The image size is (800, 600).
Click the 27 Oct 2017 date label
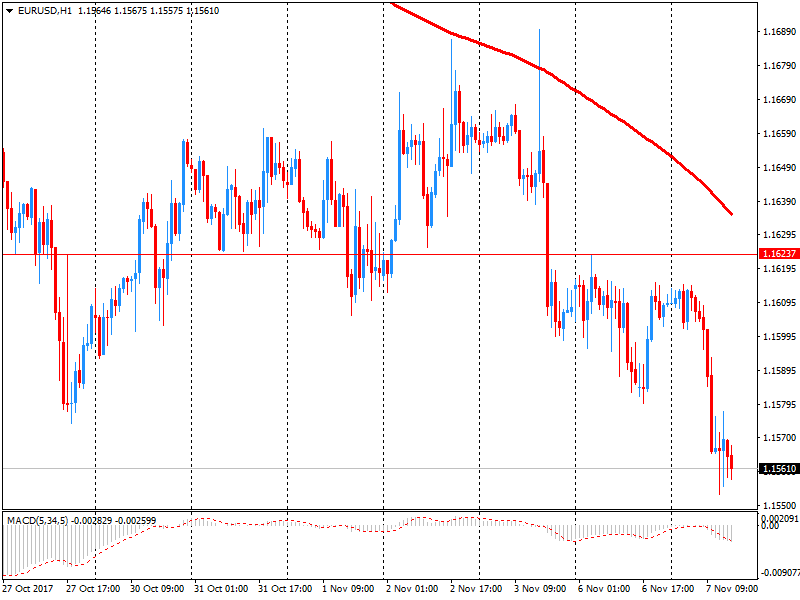tap(28, 588)
